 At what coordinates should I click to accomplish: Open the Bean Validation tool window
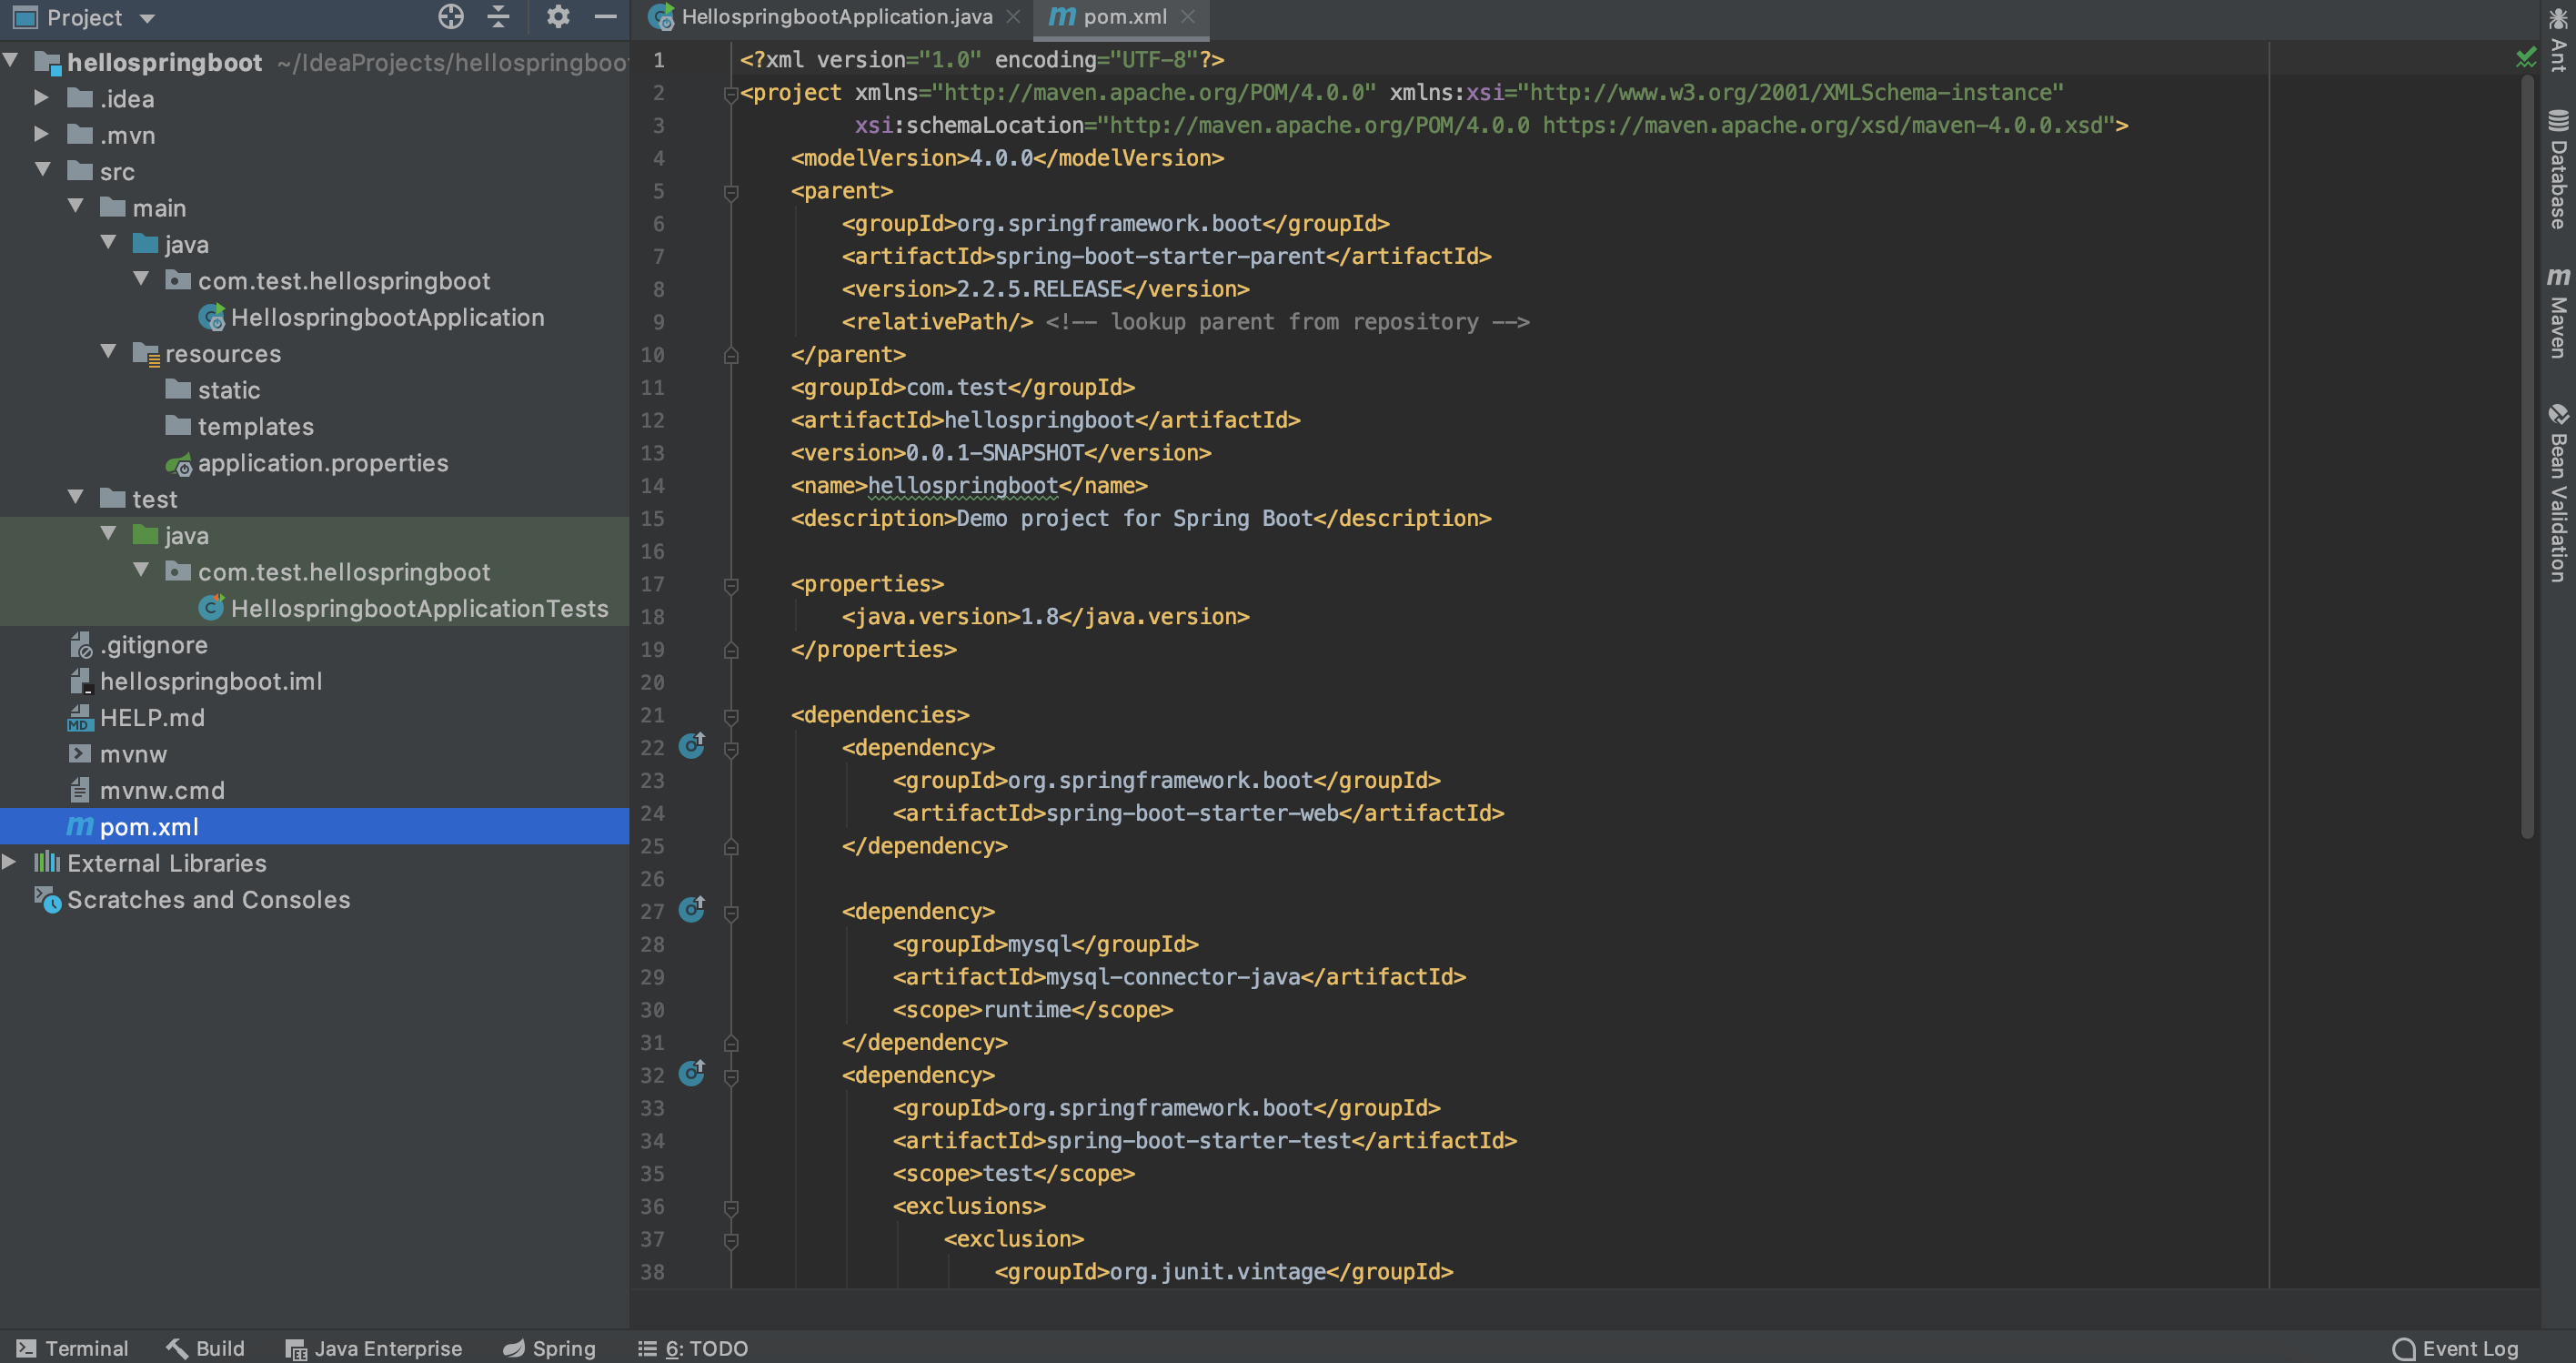coord(2558,493)
